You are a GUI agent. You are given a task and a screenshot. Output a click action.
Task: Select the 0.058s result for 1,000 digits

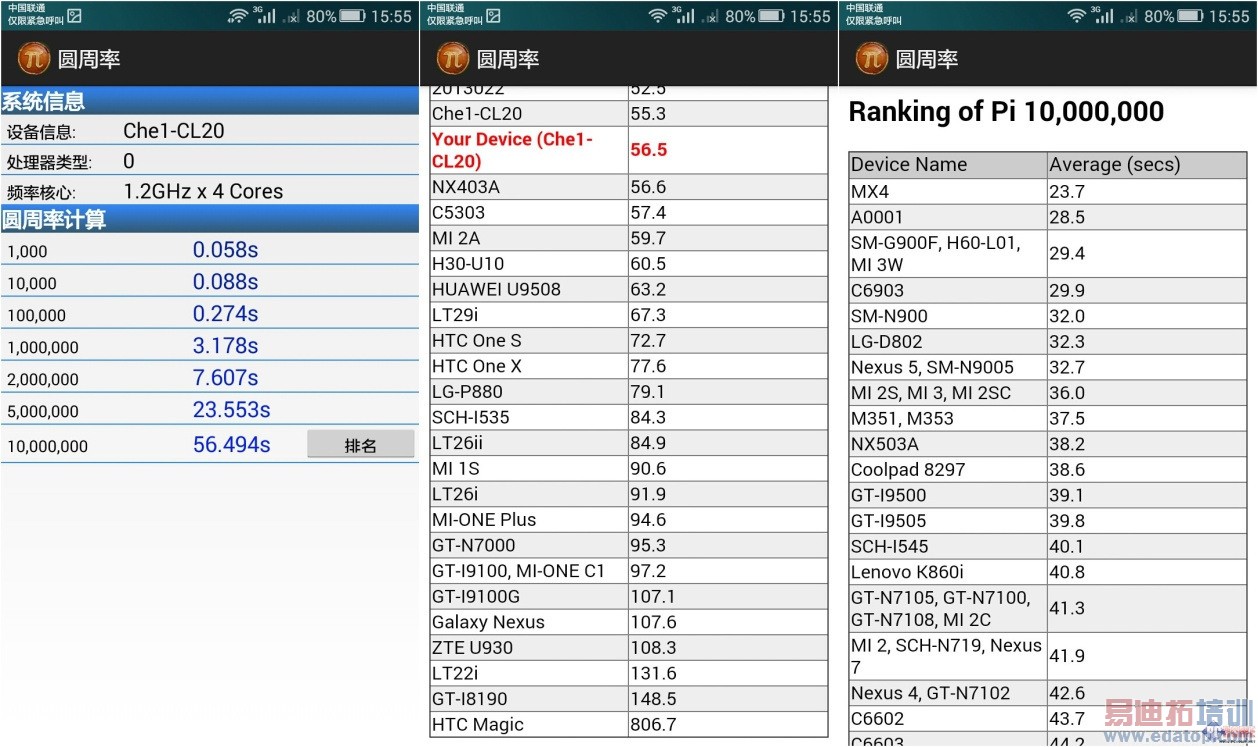point(225,250)
